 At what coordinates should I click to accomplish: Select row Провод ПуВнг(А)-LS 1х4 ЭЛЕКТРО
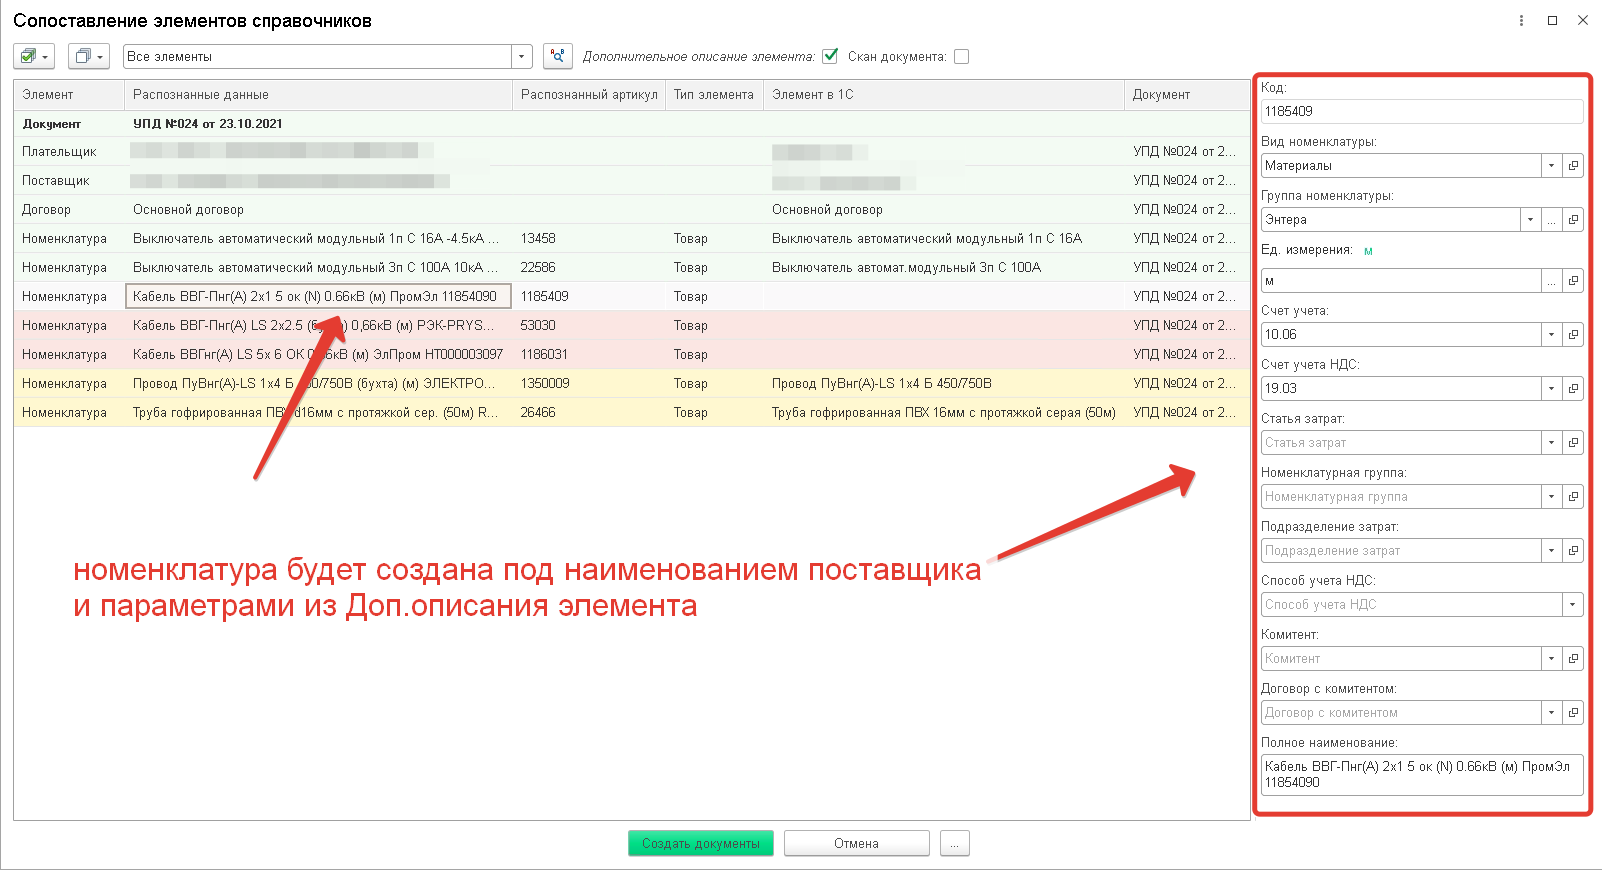[x=632, y=384]
